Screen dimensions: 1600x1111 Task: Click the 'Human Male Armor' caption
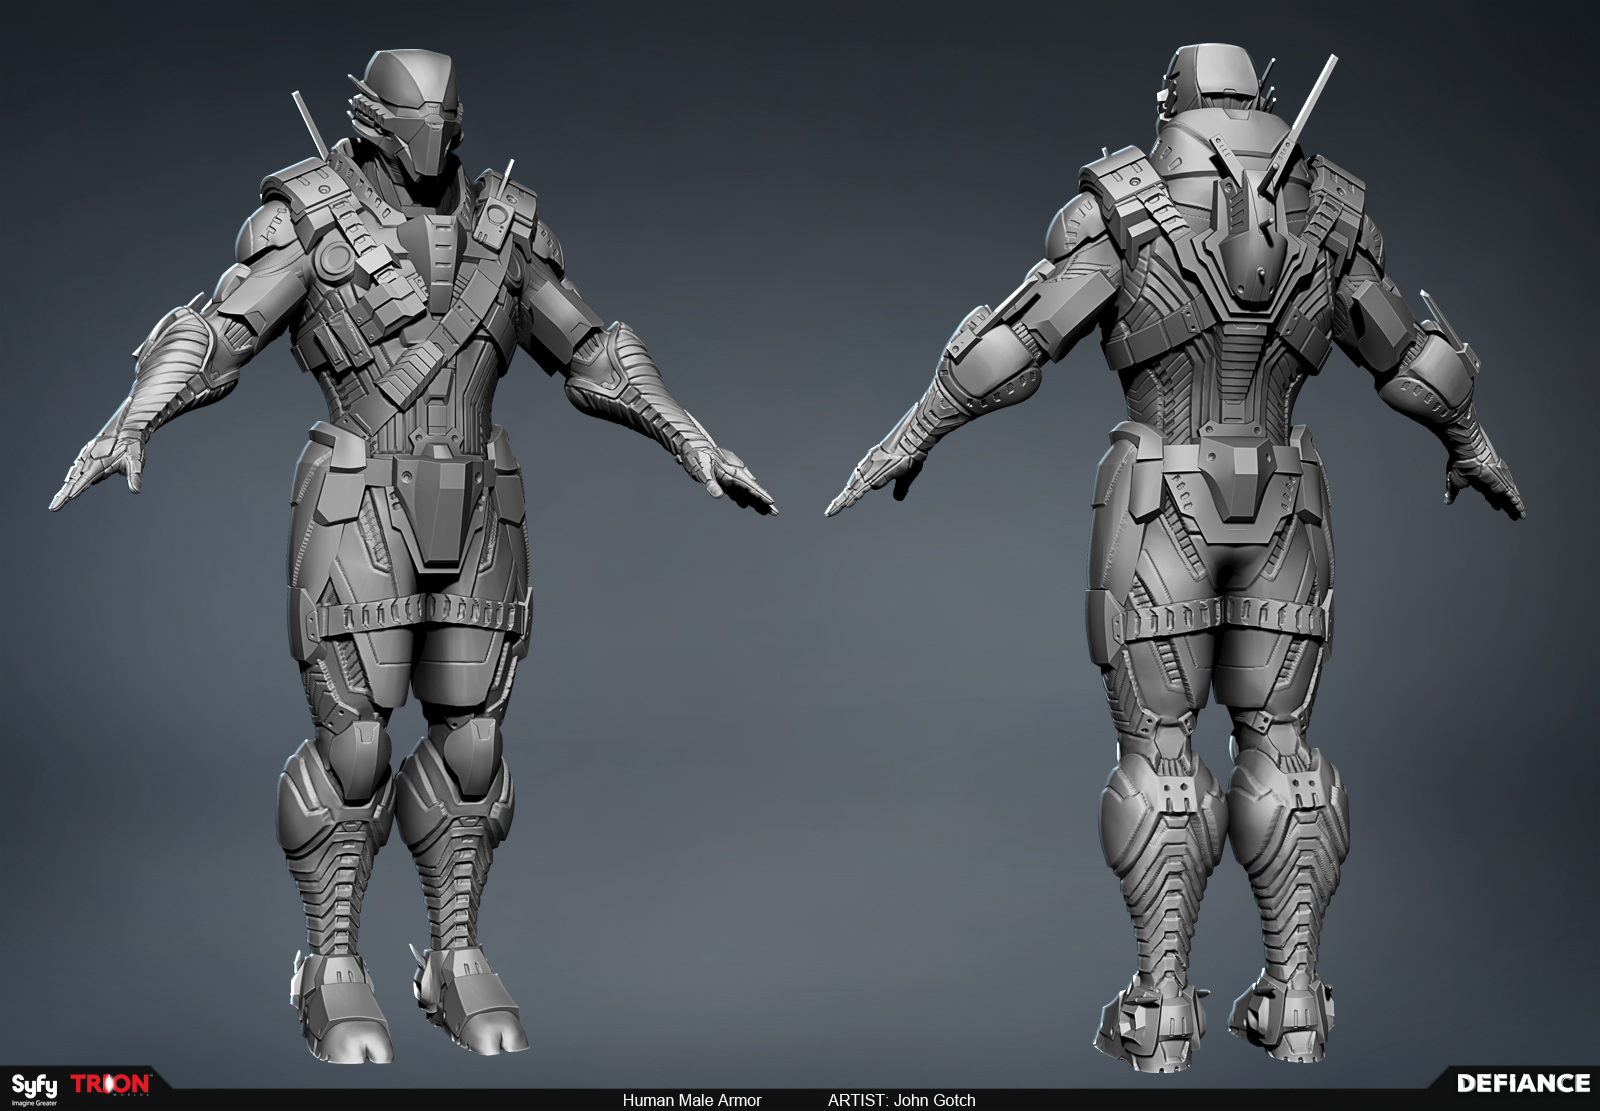(692, 1100)
